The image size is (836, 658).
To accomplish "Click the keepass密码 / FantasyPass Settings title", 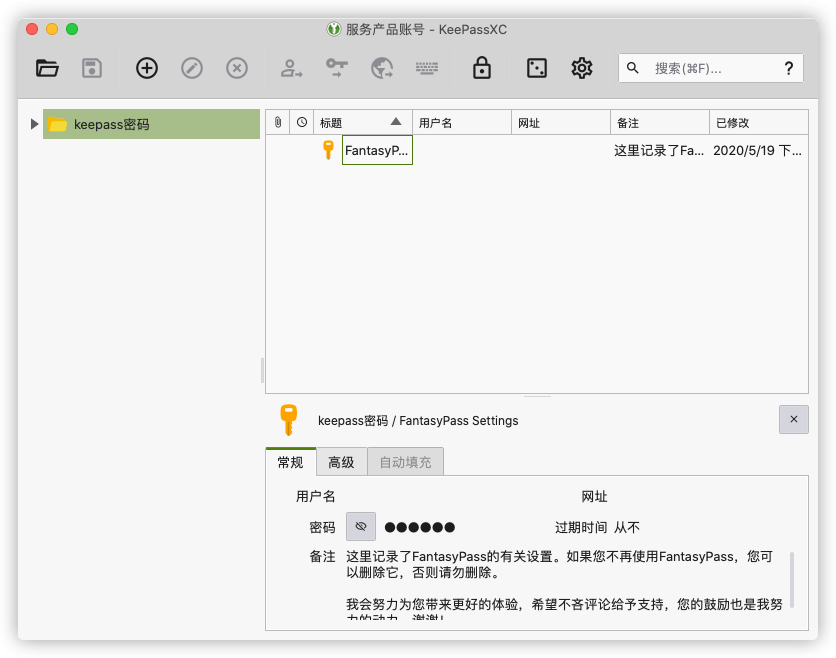I will 418,421.
